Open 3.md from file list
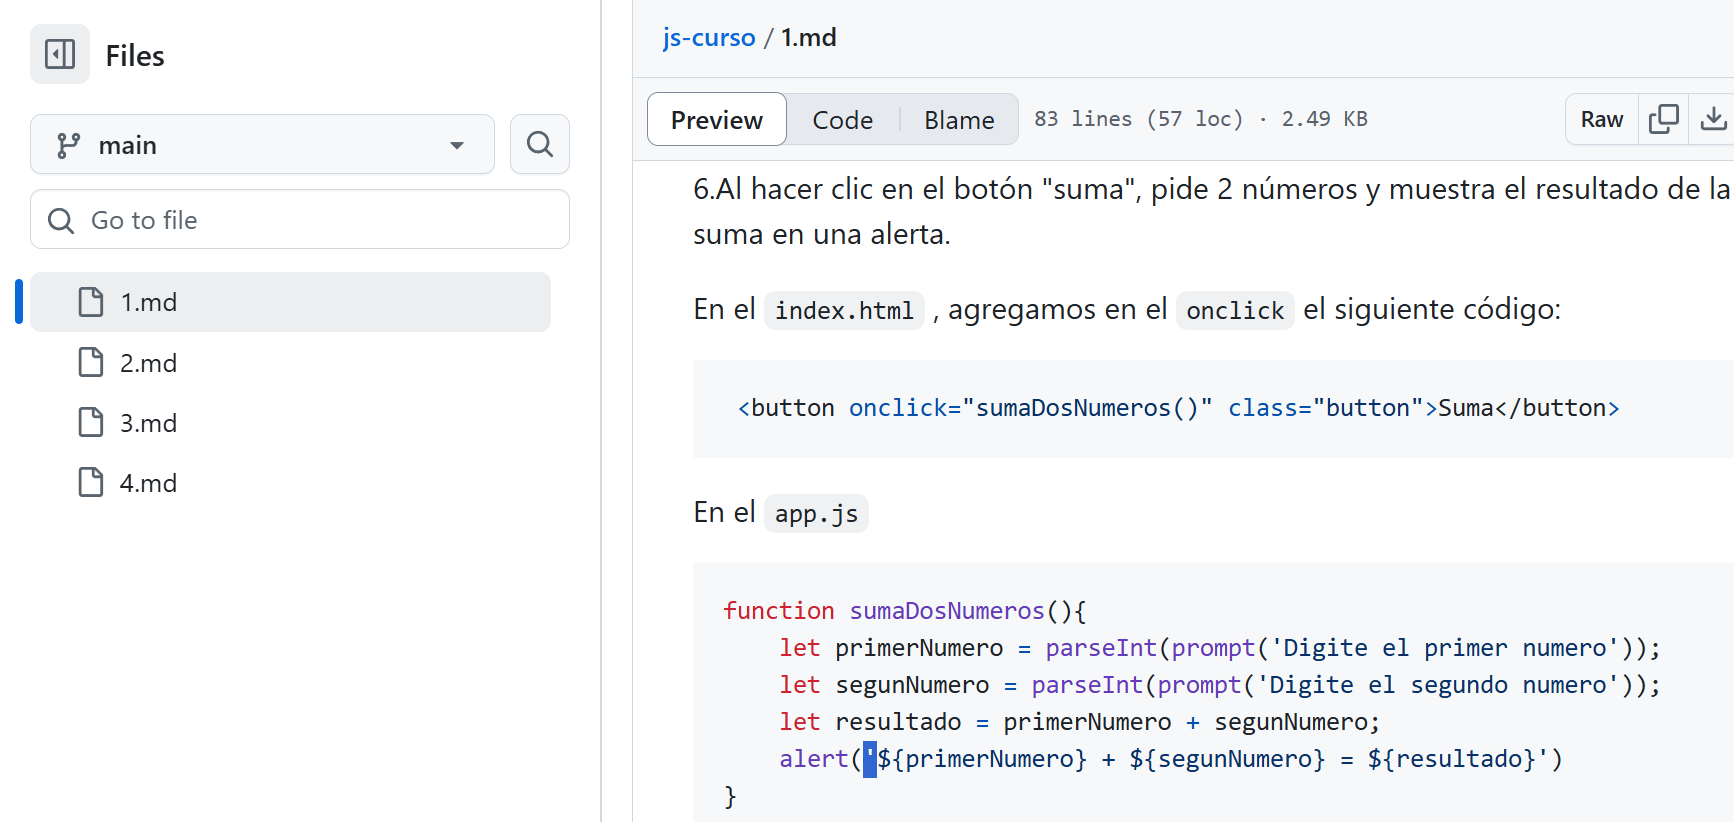The height and width of the screenshot is (822, 1734). coord(148,423)
